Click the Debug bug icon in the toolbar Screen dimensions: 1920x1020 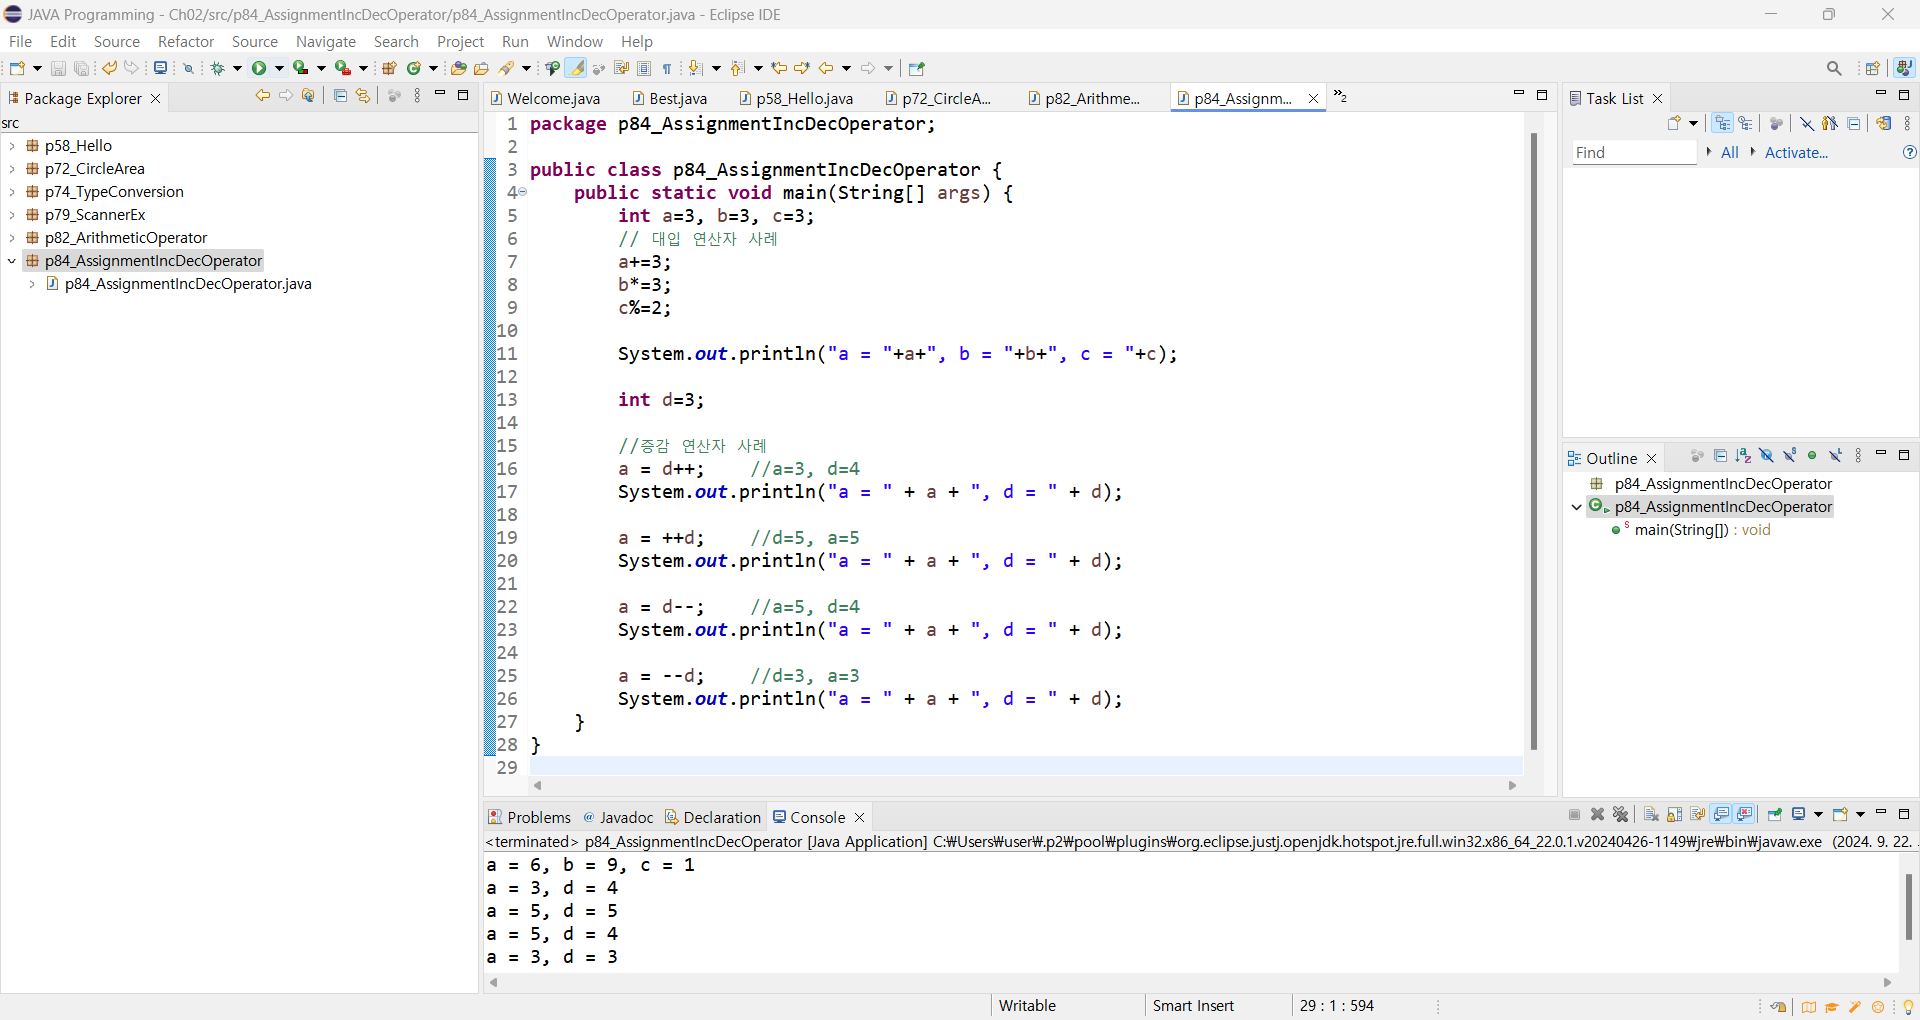[x=217, y=68]
